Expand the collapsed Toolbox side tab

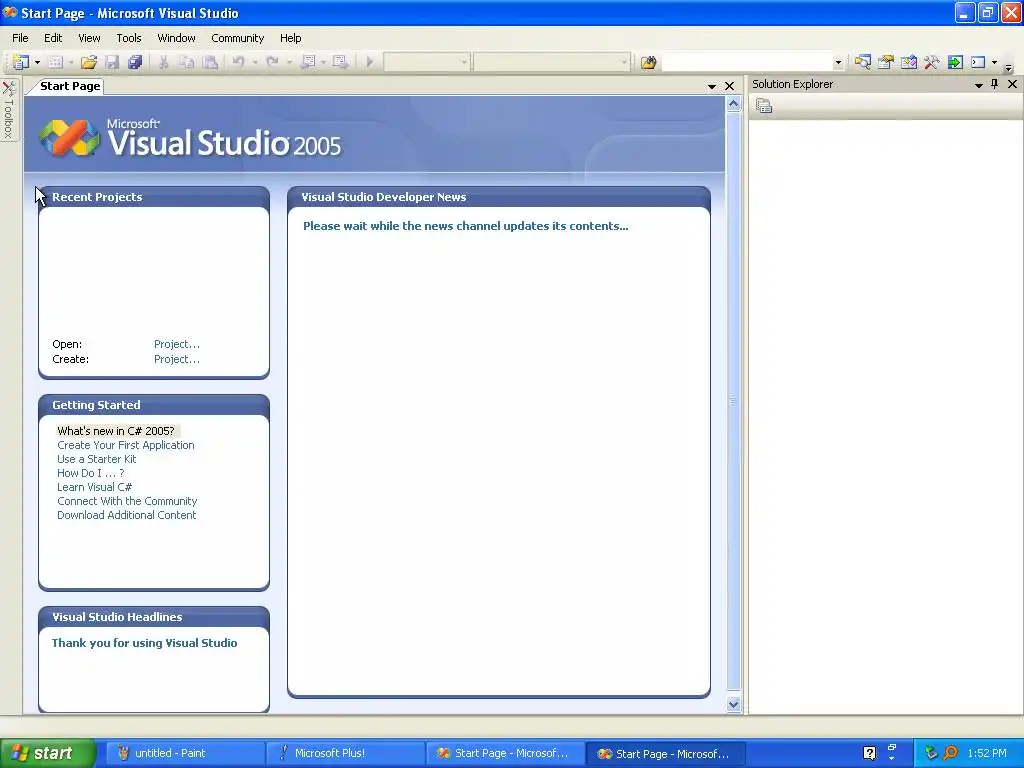(9, 110)
